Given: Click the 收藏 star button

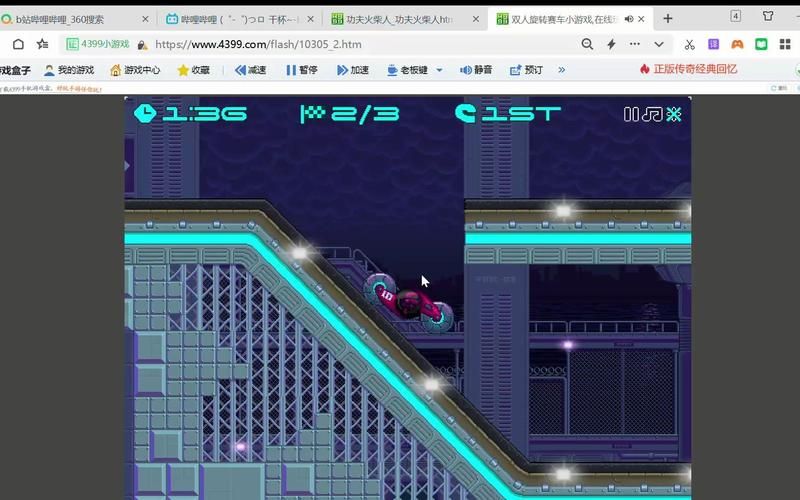Looking at the screenshot, I should point(193,70).
